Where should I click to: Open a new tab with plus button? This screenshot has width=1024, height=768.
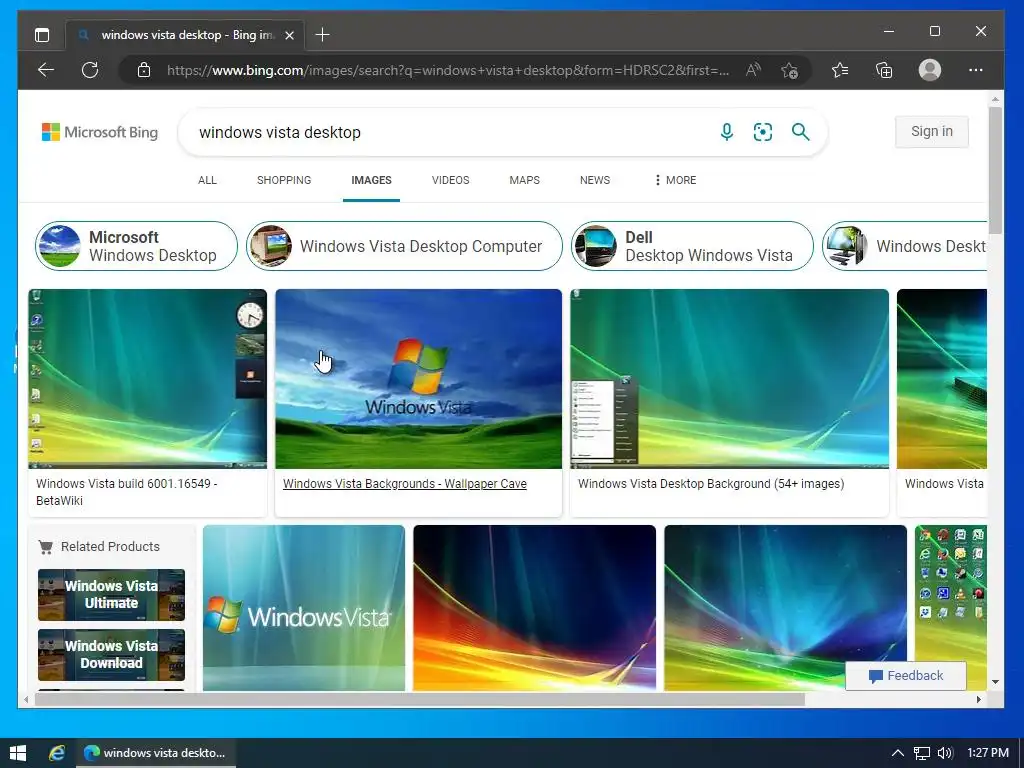(322, 35)
